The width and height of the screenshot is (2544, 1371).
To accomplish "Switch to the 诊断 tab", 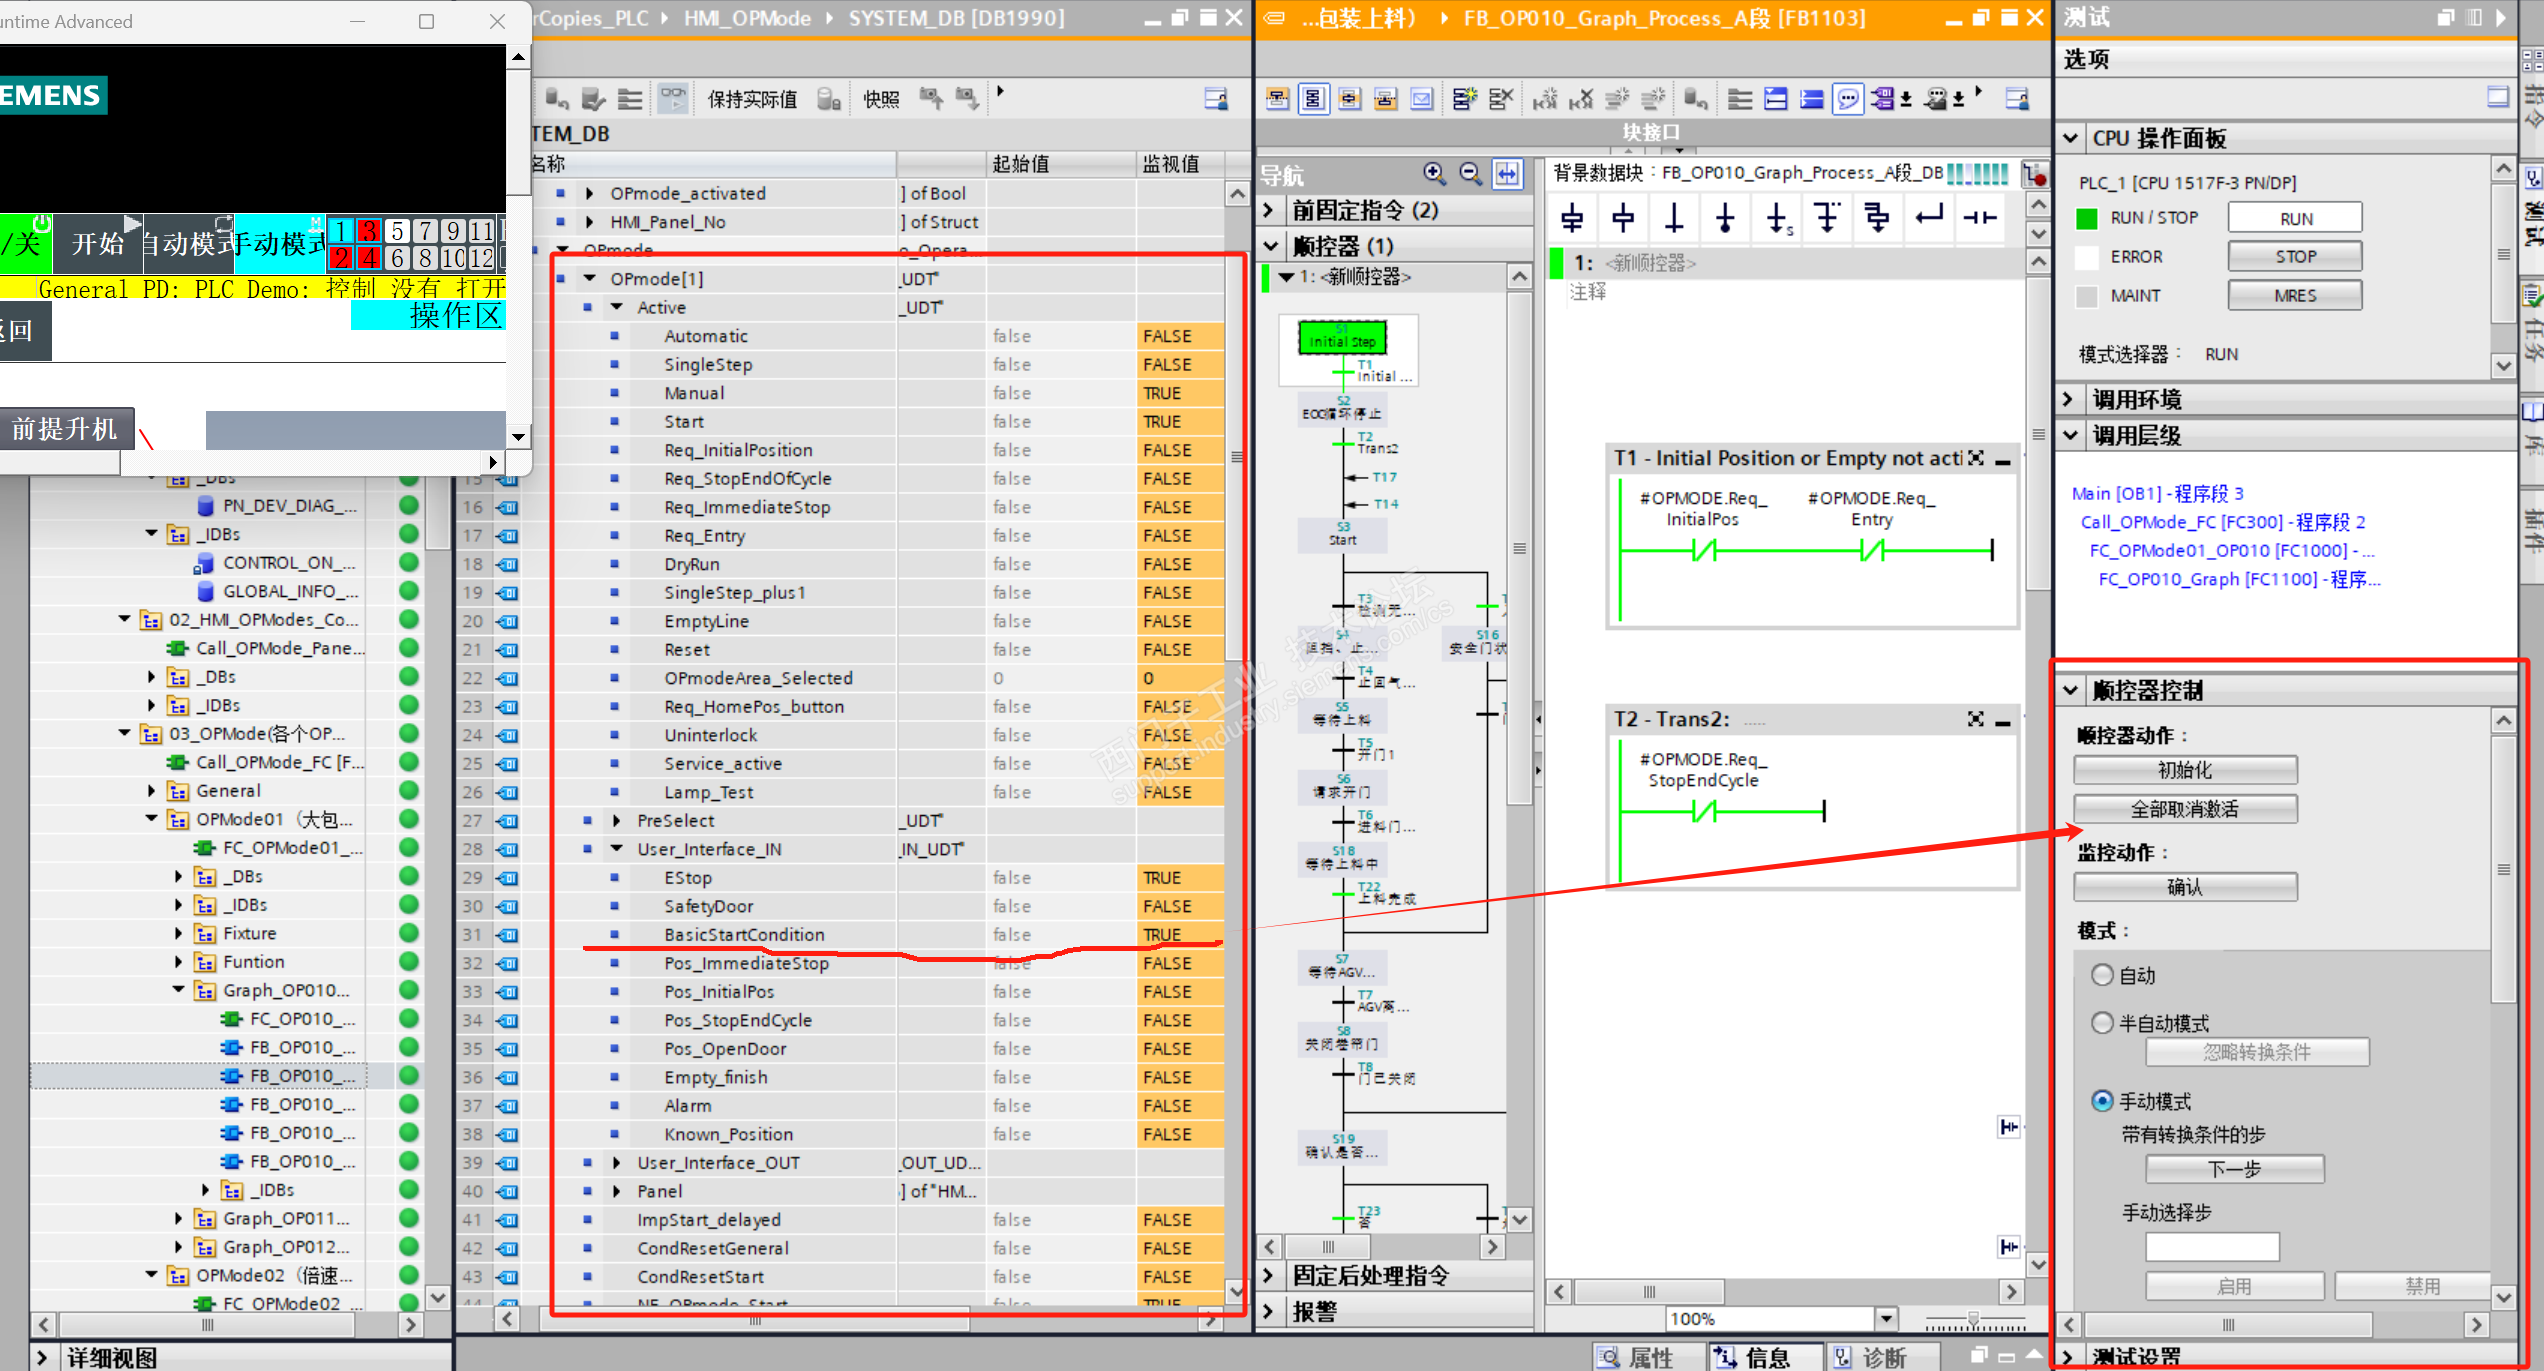I will [x=1882, y=1357].
